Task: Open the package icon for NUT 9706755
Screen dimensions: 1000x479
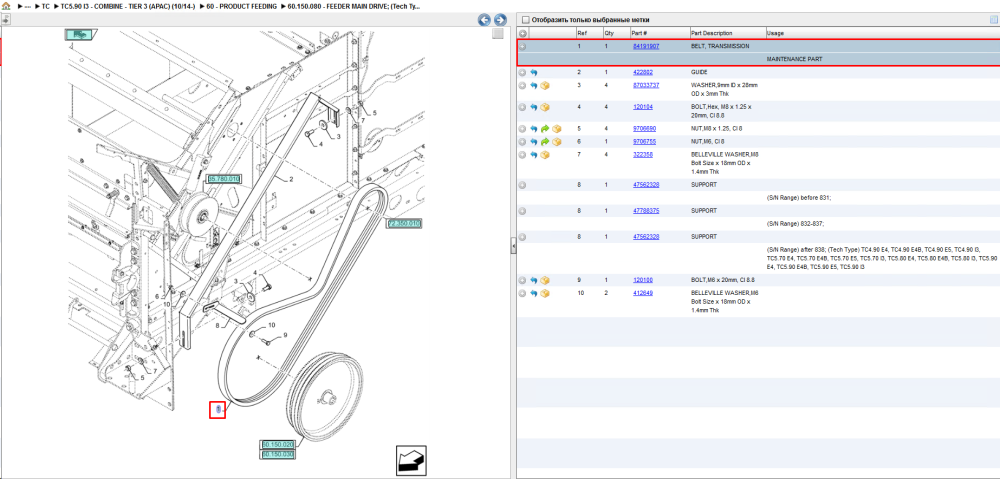Action: tap(557, 142)
